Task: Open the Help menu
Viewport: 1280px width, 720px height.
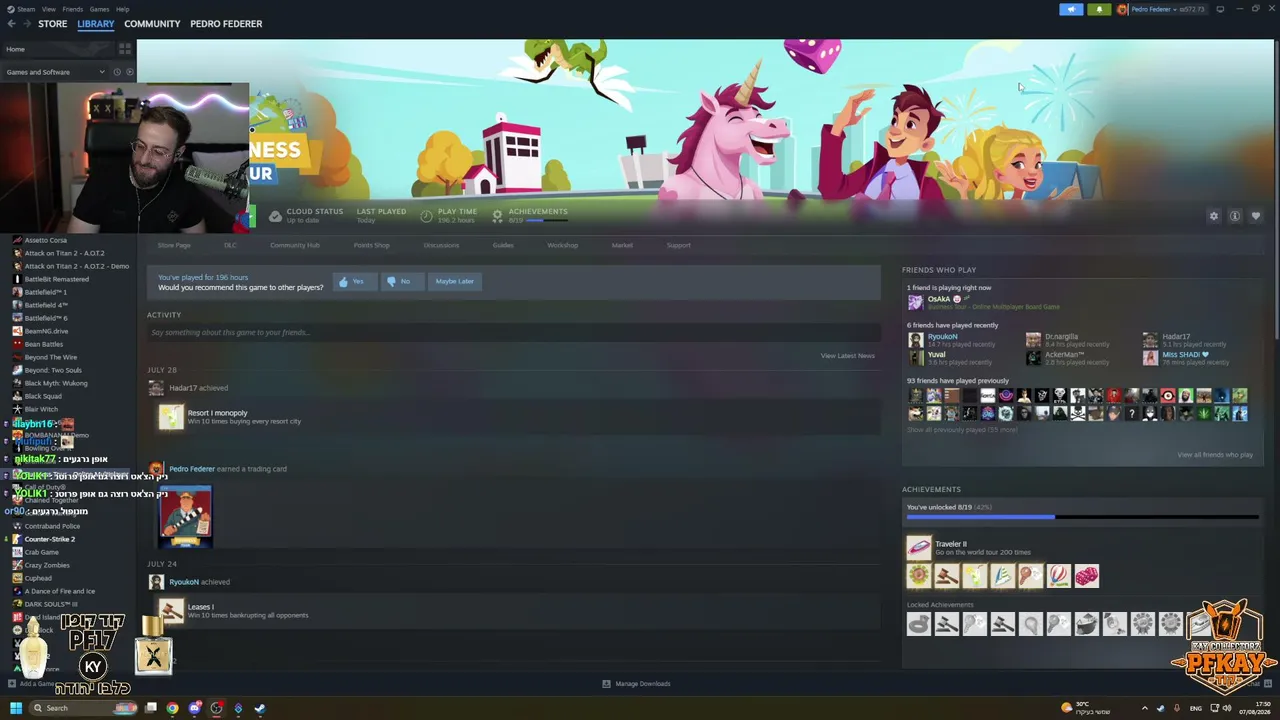Action: pos(122,9)
